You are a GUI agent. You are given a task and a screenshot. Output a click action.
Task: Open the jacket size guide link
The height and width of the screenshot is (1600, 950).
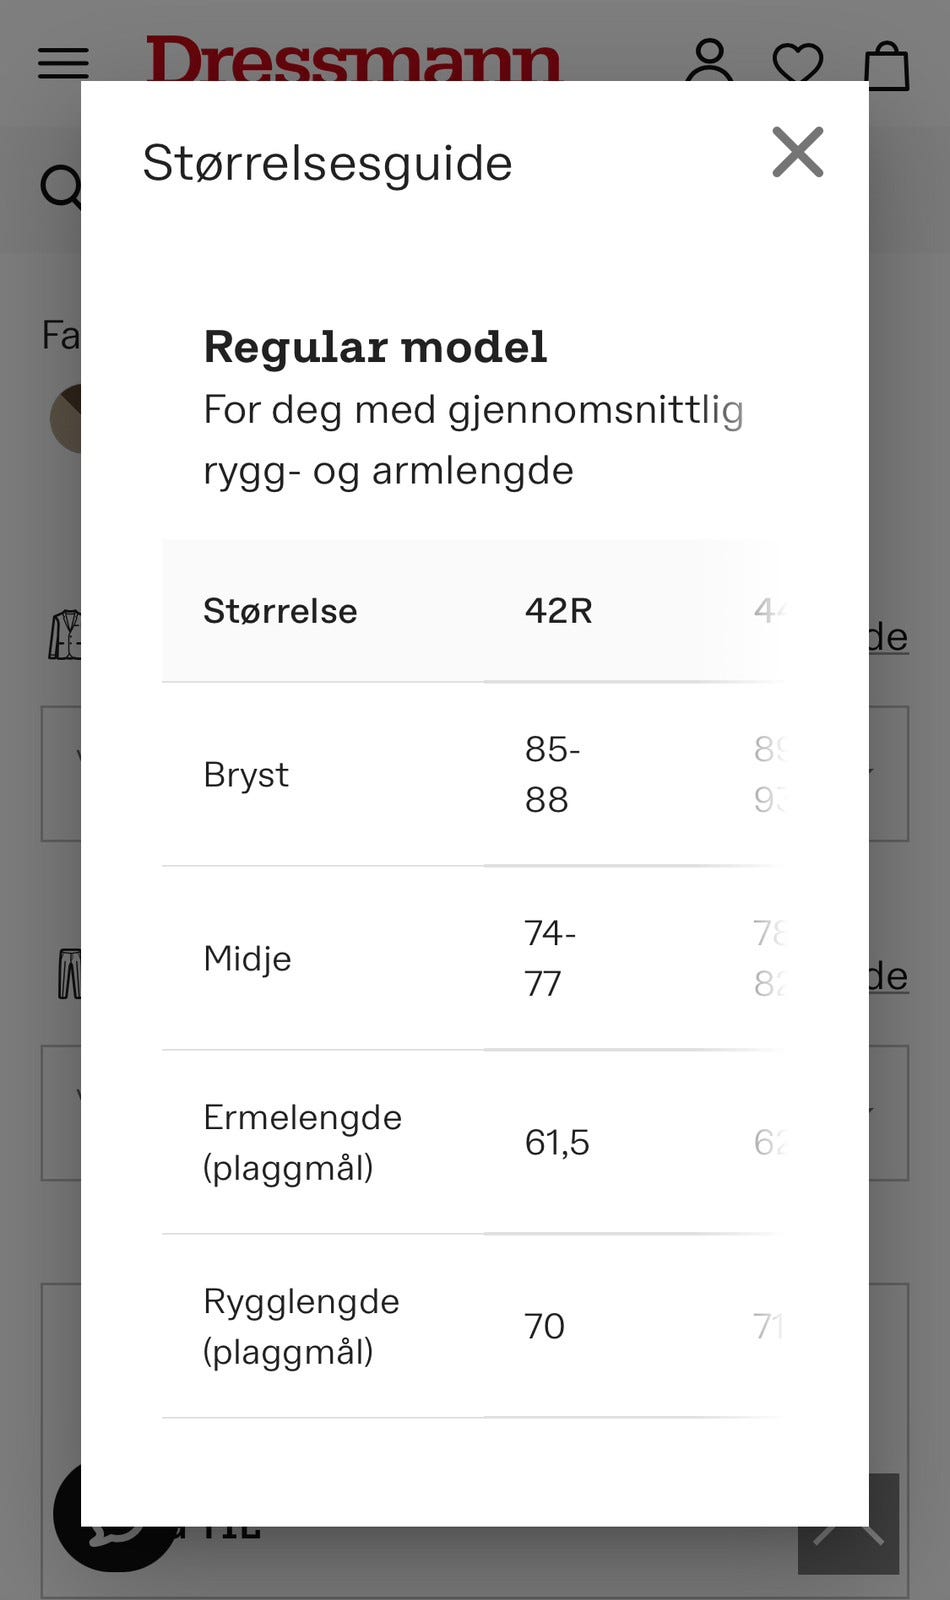tap(888, 637)
